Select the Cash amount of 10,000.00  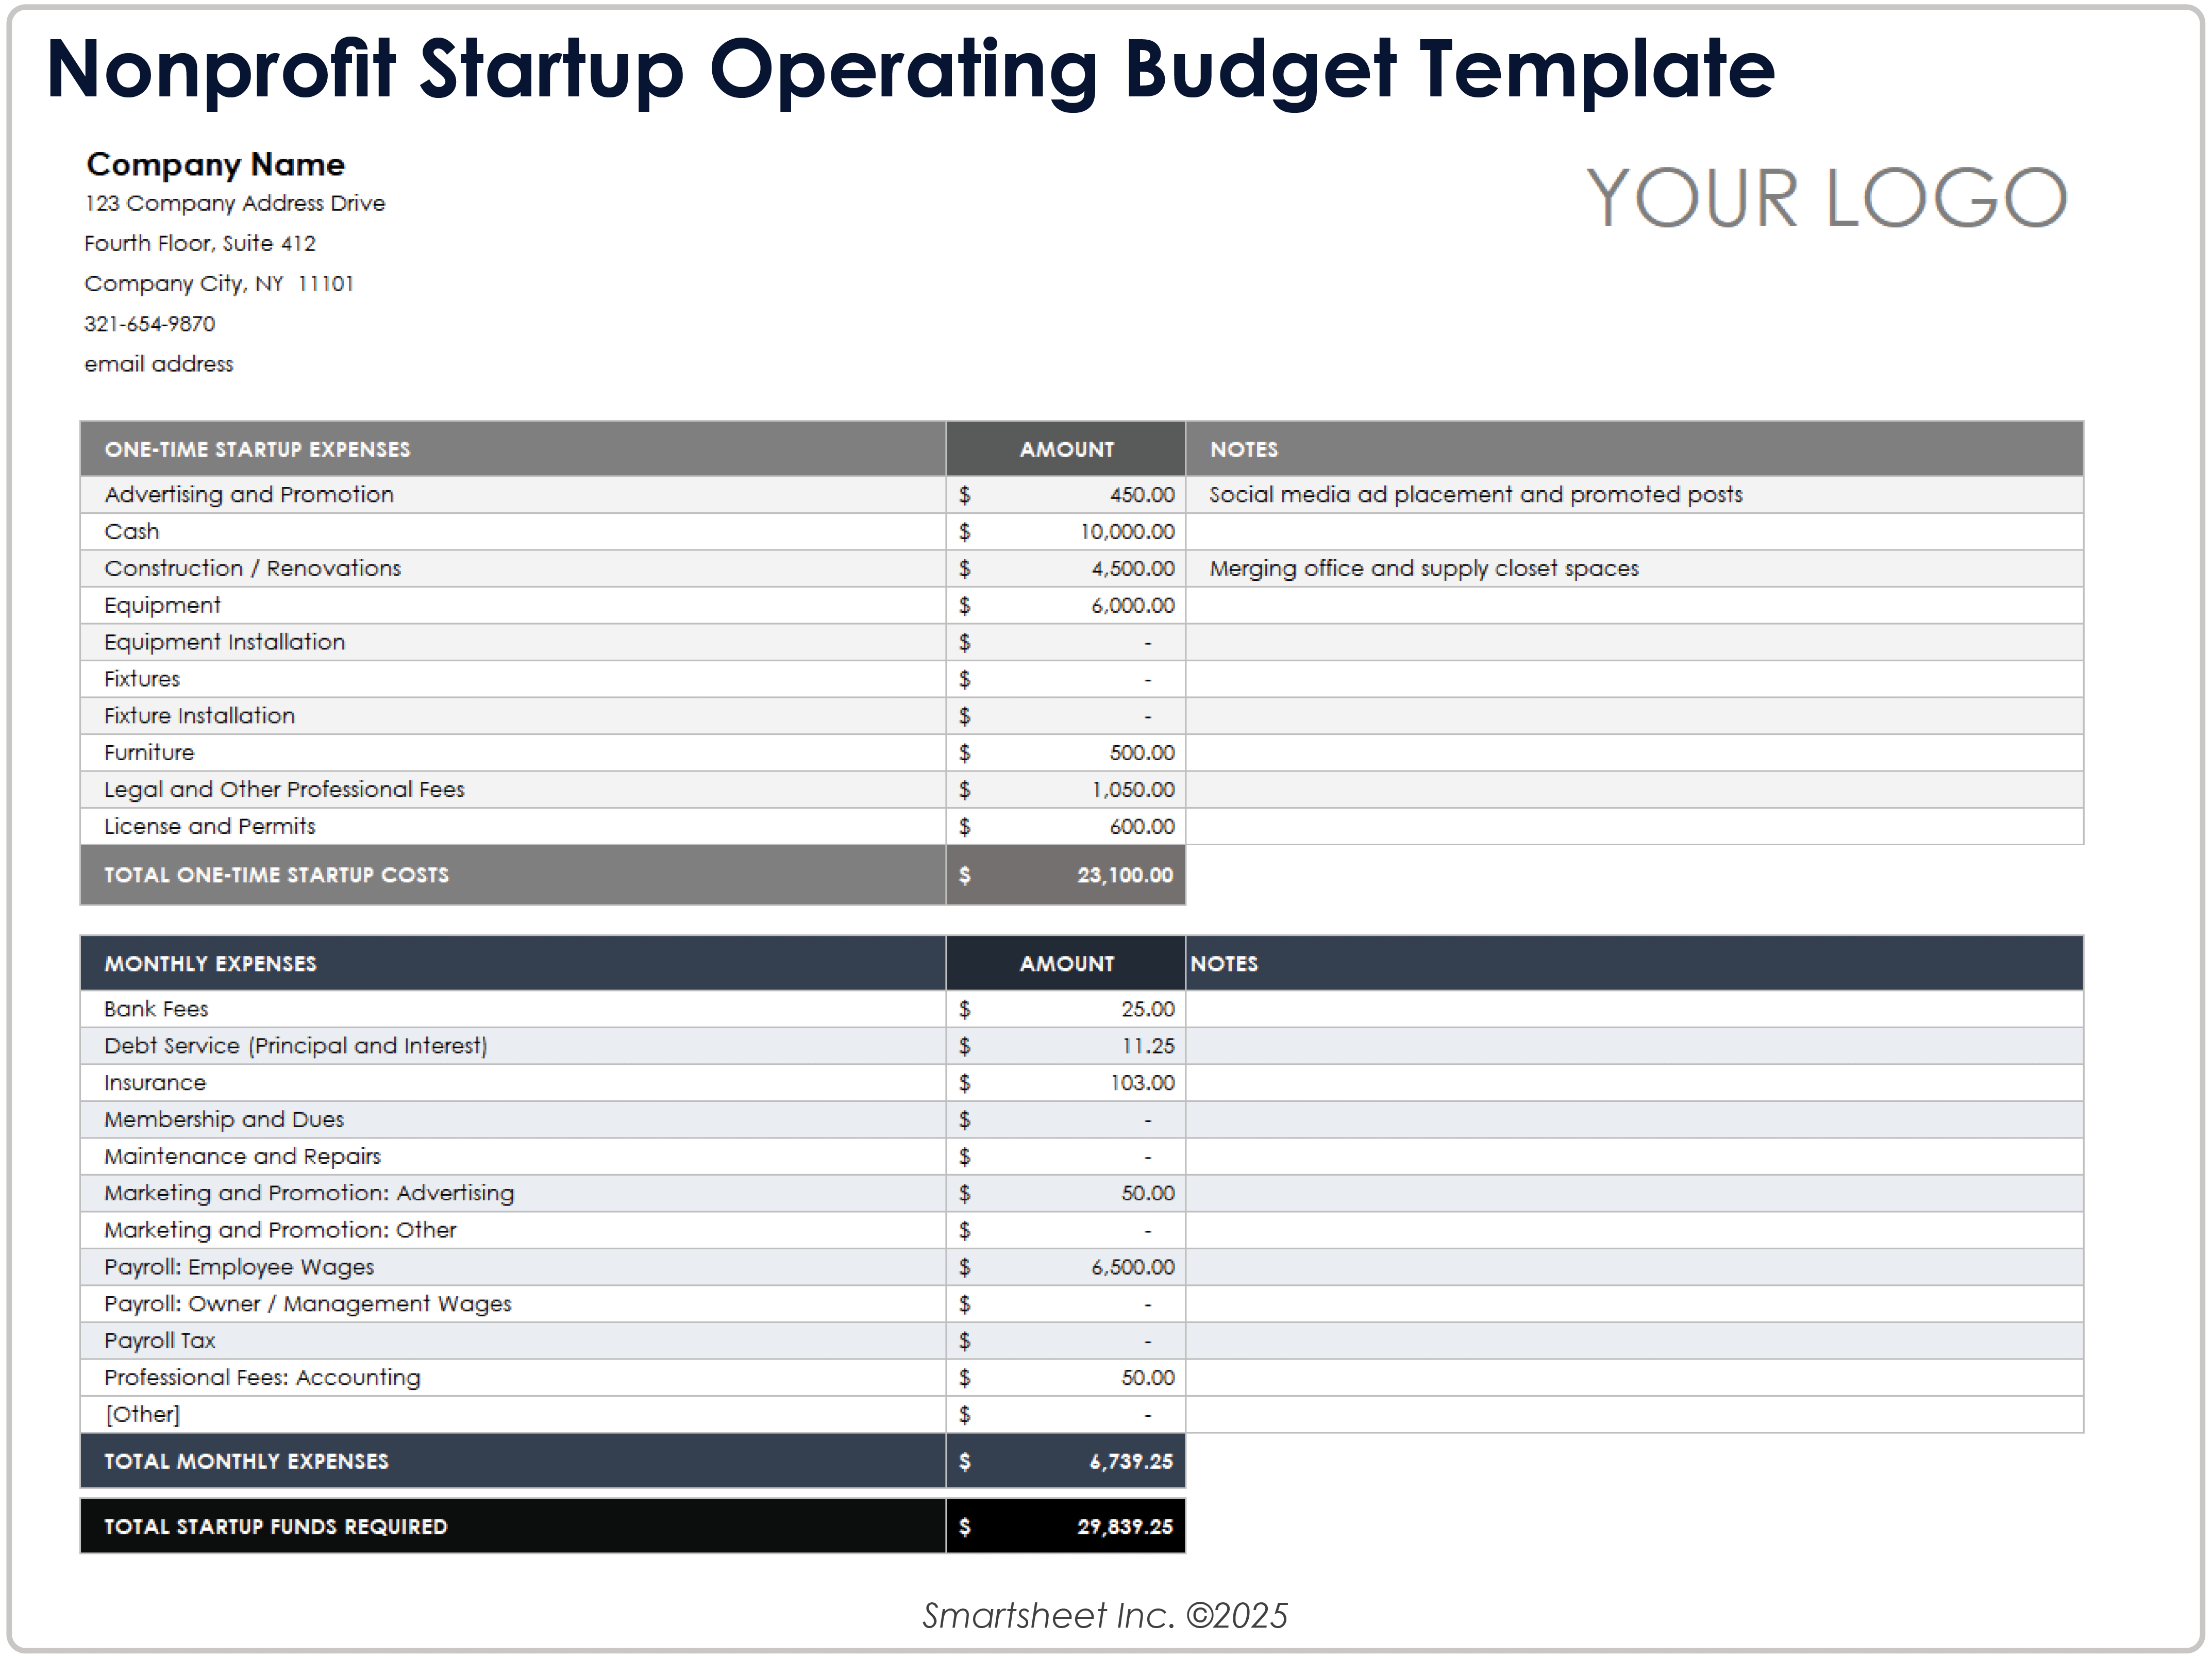click(x=1126, y=532)
